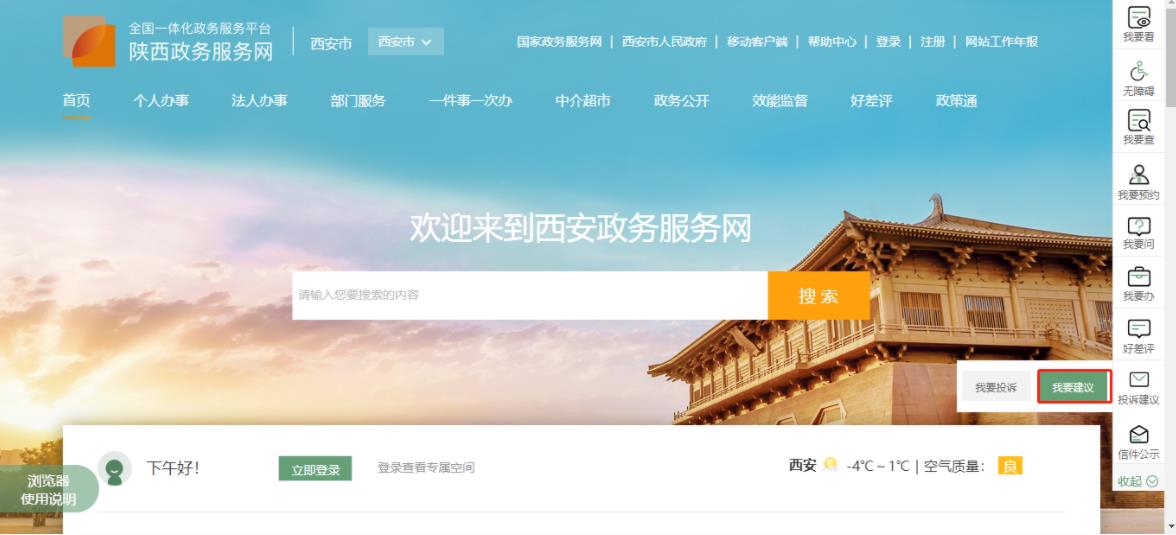Select the 我要预约 person icon

(x=1138, y=175)
